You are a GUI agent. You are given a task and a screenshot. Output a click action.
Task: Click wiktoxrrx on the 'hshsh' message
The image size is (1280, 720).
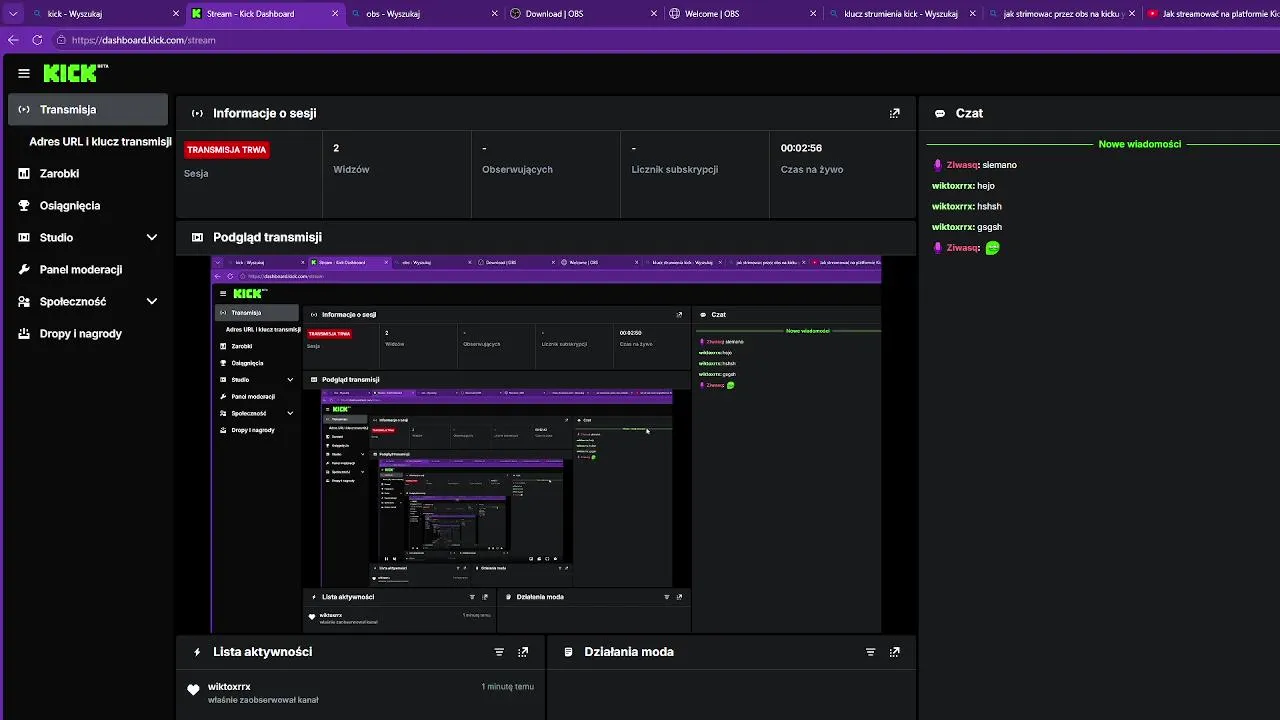952,207
